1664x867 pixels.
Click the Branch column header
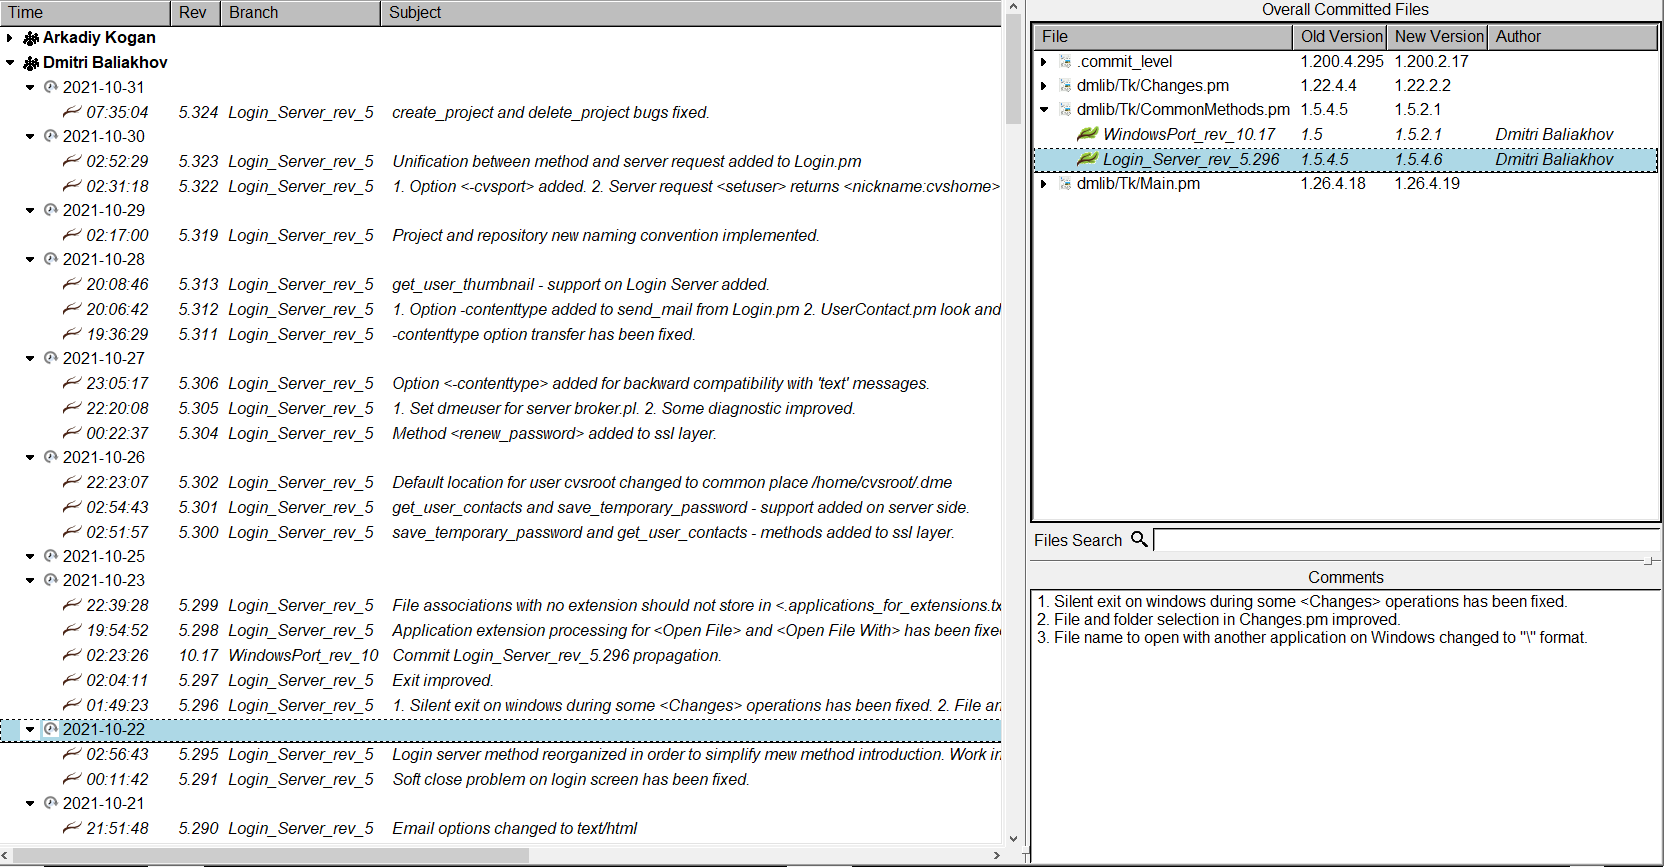coord(298,13)
